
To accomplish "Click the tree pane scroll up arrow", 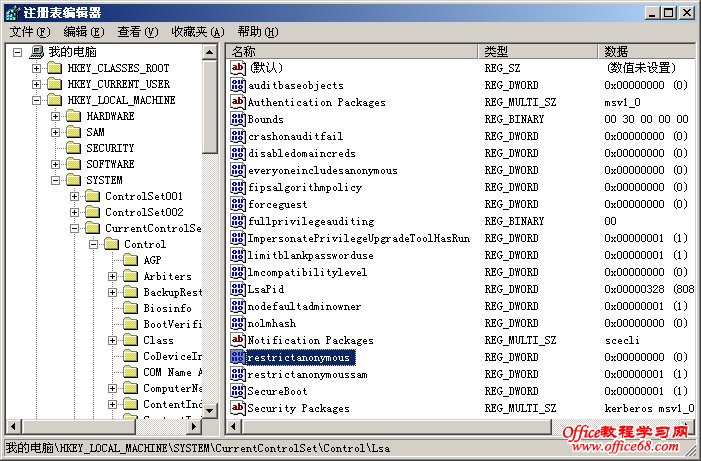I will (209, 52).
